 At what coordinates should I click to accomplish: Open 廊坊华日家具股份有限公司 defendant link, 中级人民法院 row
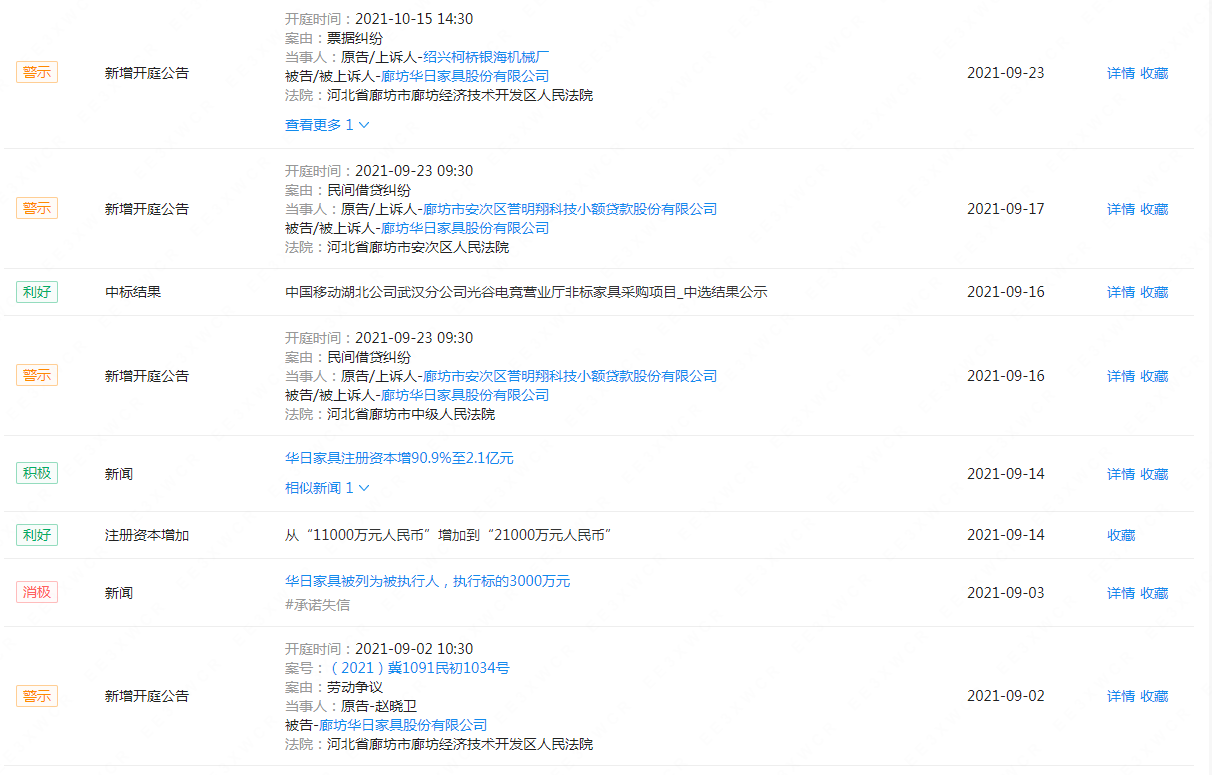click(465, 395)
